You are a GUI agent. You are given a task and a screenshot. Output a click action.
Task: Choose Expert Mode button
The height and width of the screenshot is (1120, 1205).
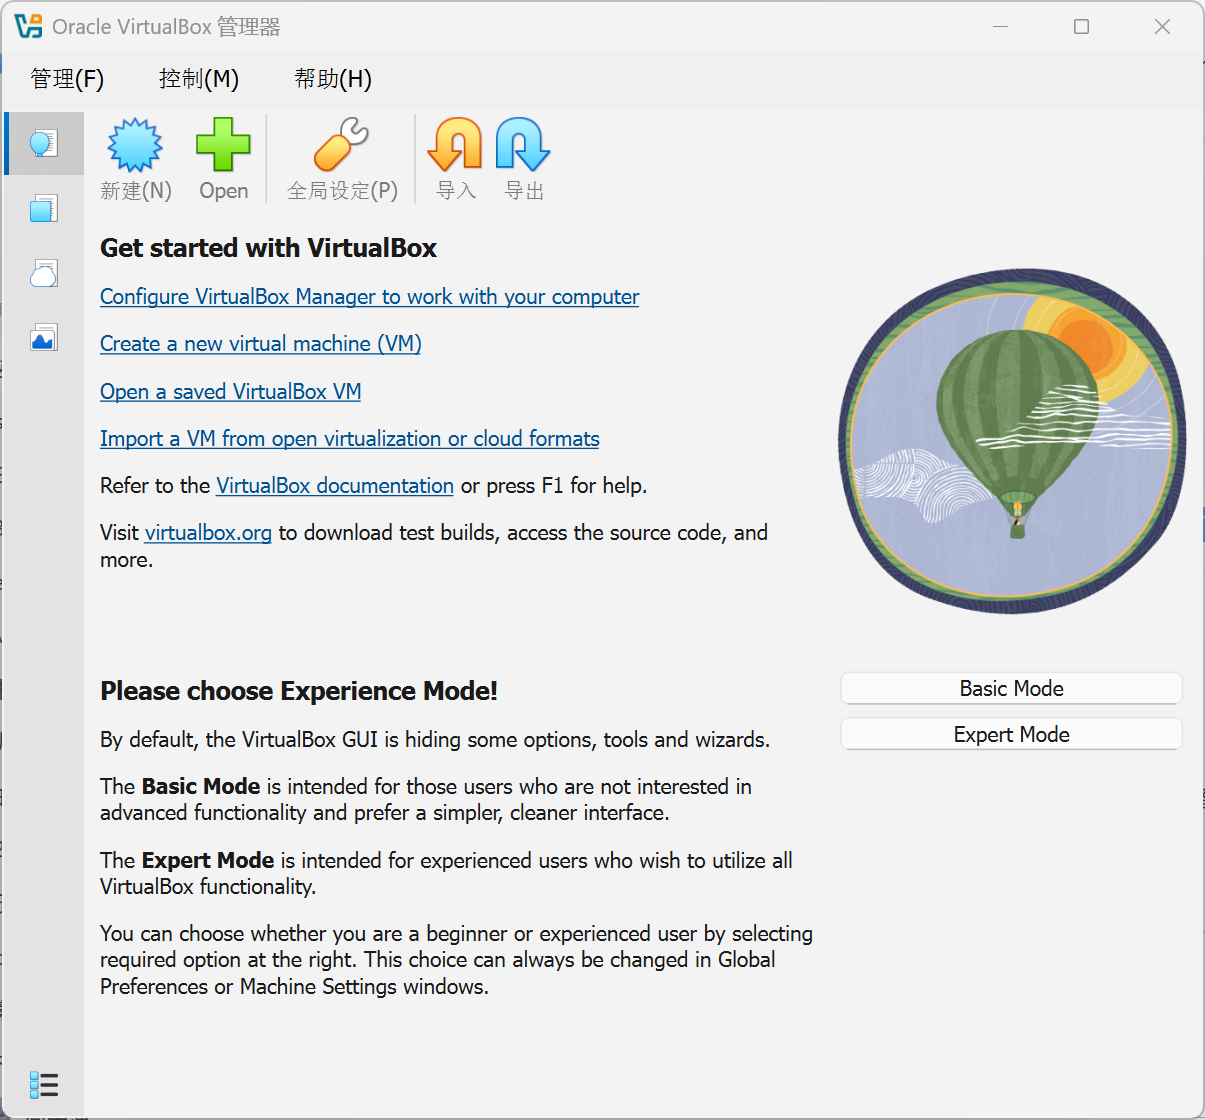(1011, 735)
